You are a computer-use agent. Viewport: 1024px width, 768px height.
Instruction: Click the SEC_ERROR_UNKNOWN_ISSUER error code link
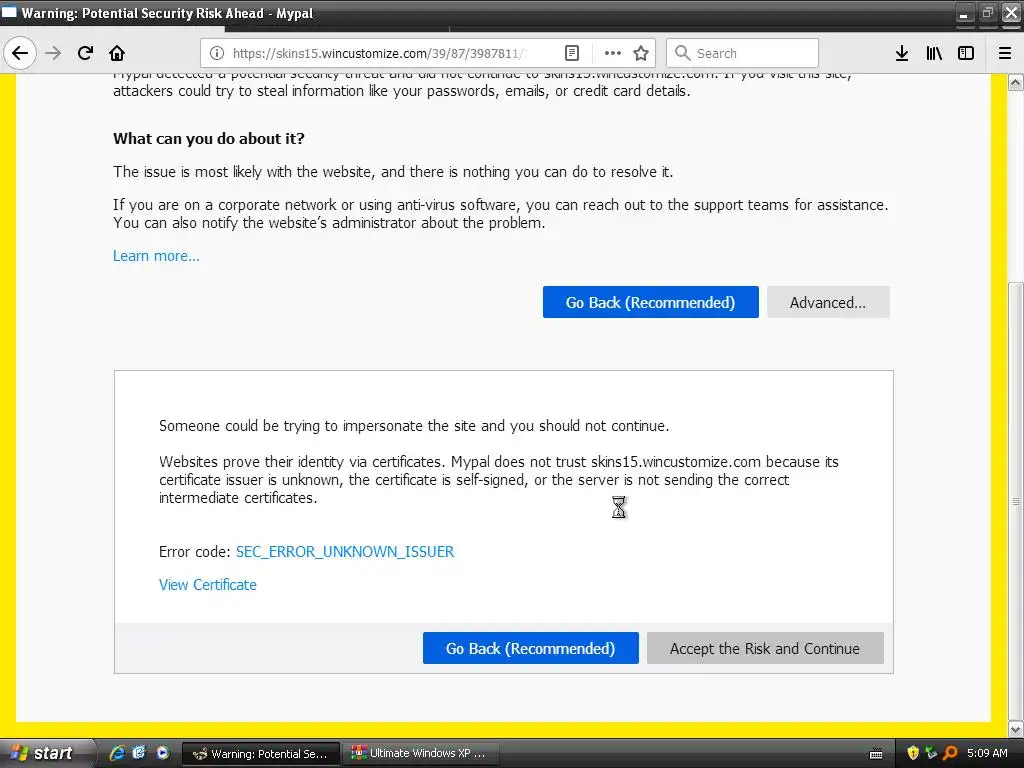coord(345,552)
